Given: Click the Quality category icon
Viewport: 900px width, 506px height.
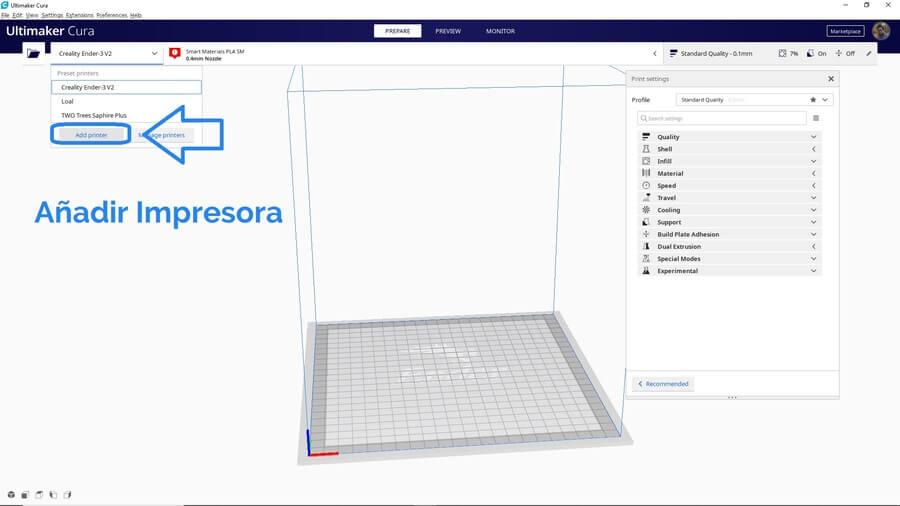Looking at the screenshot, I should [646, 137].
